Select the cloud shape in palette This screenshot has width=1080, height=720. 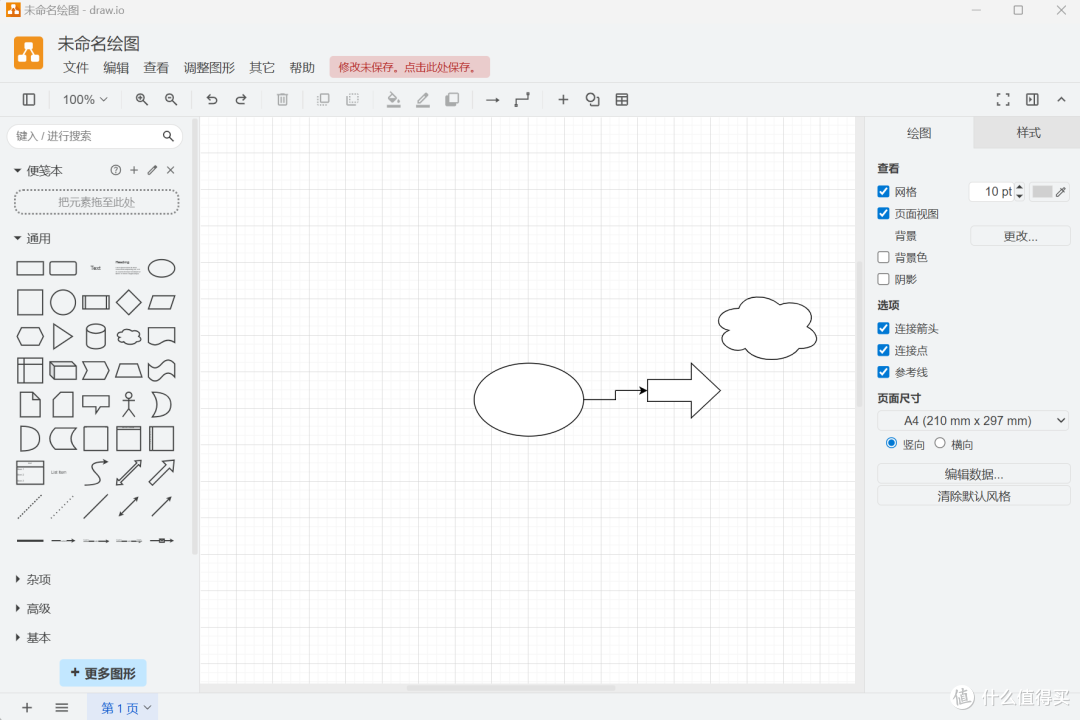click(x=129, y=336)
